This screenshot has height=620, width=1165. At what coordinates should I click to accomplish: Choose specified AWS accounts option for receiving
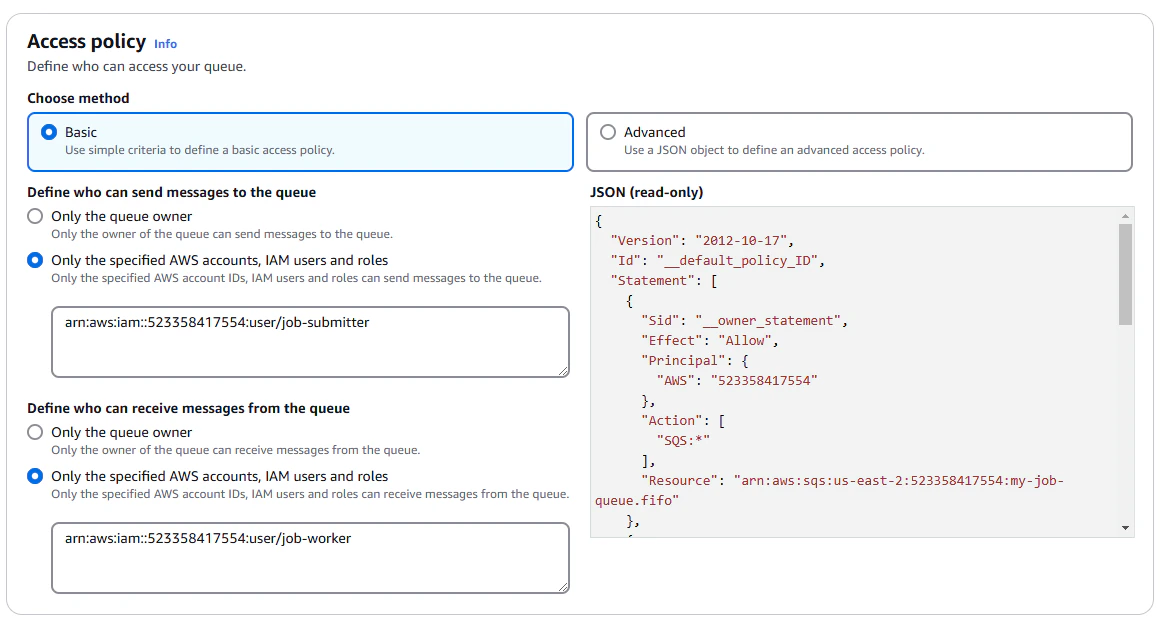tap(35, 476)
